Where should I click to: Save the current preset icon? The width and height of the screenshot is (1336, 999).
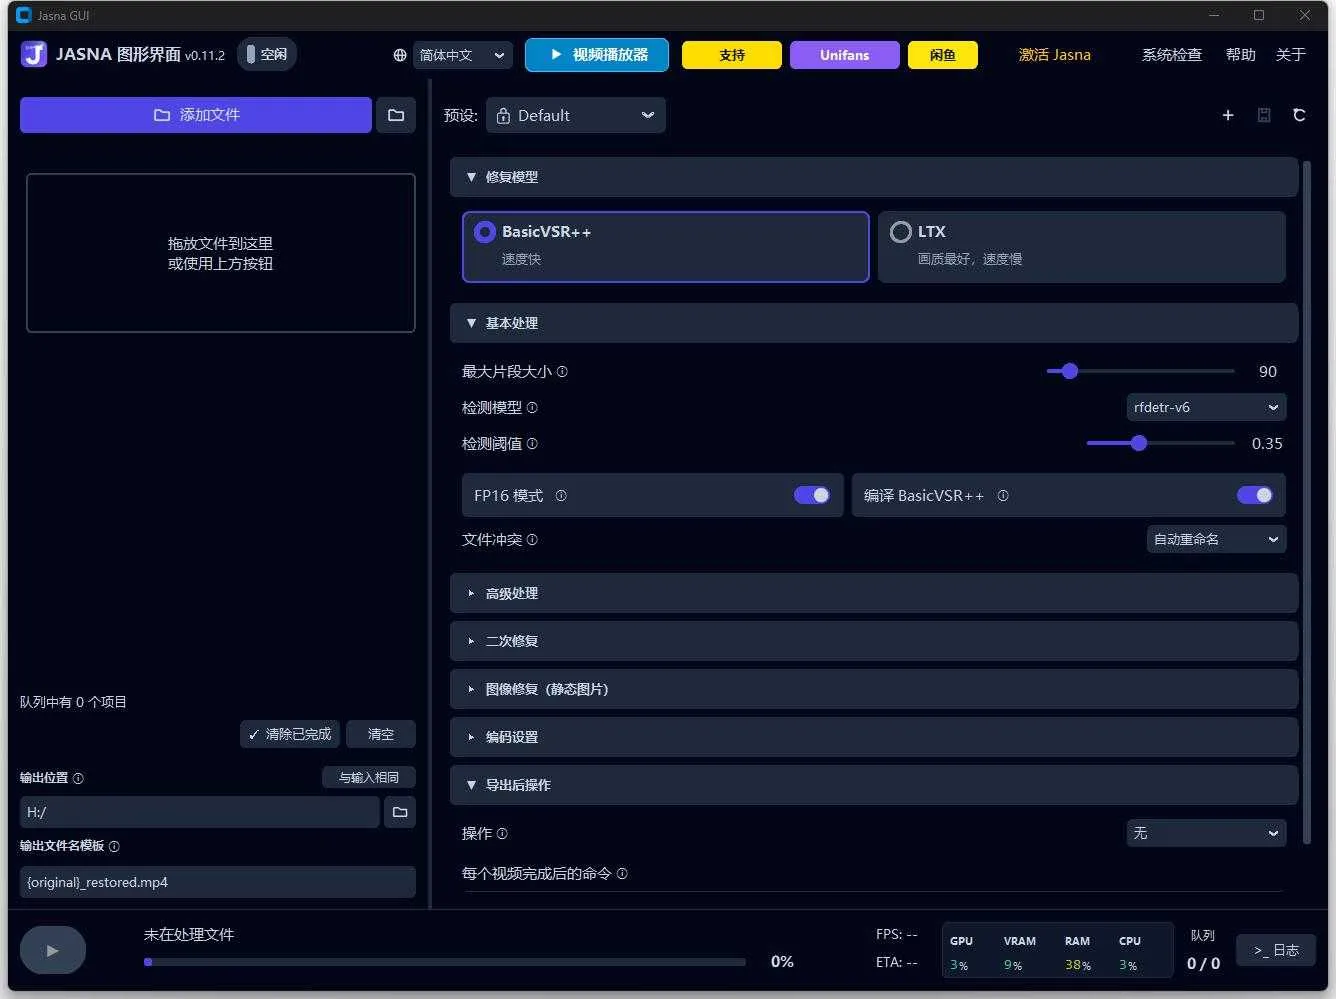point(1264,115)
